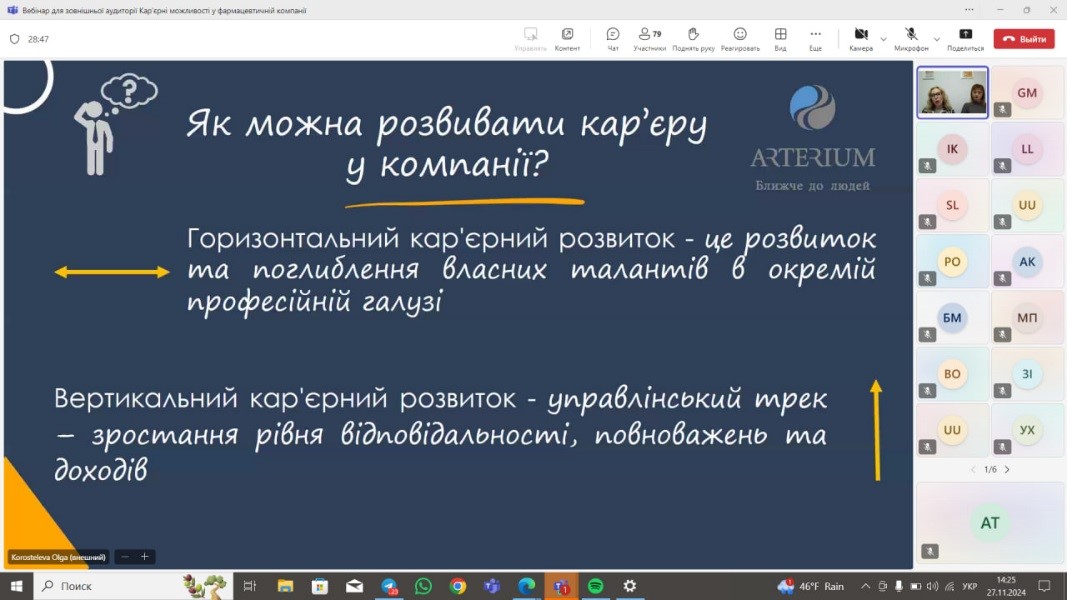This screenshot has width=1067, height=600.
Task: Click muted mic icon on IK tile
Action: pos(928,165)
